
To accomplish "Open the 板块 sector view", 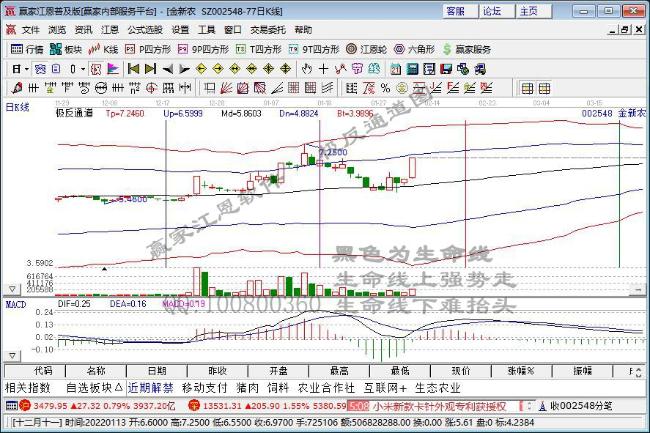I will (65, 50).
